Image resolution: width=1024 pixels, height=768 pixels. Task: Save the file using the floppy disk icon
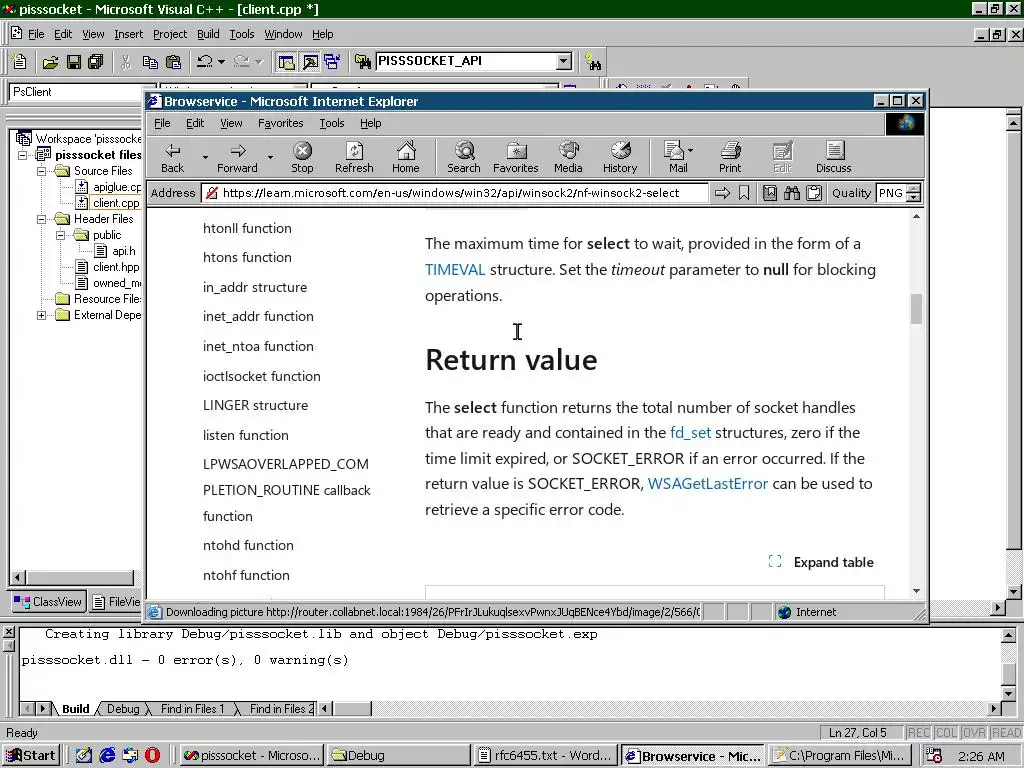coord(74,62)
